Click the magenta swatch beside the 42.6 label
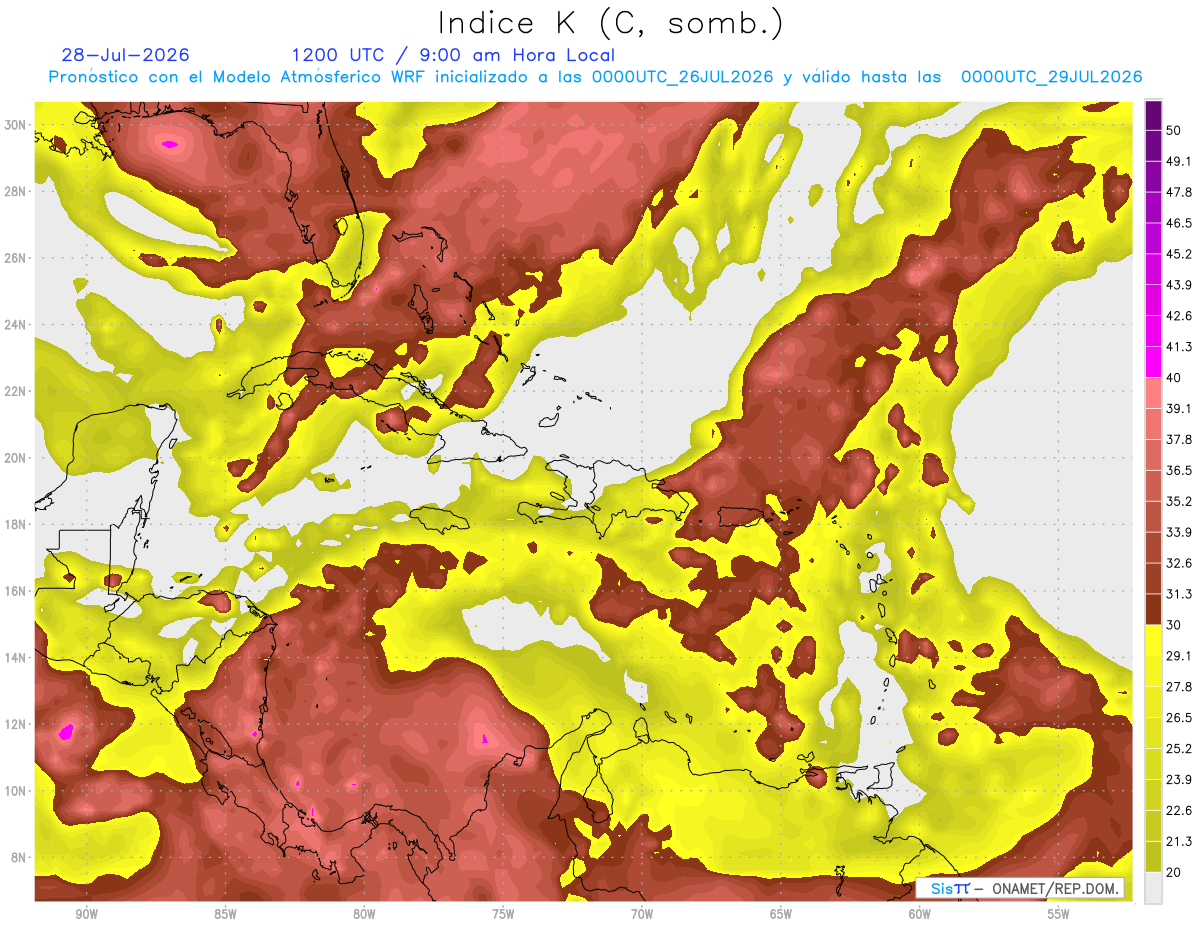The image size is (1200, 927). pyautogui.click(x=1153, y=330)
